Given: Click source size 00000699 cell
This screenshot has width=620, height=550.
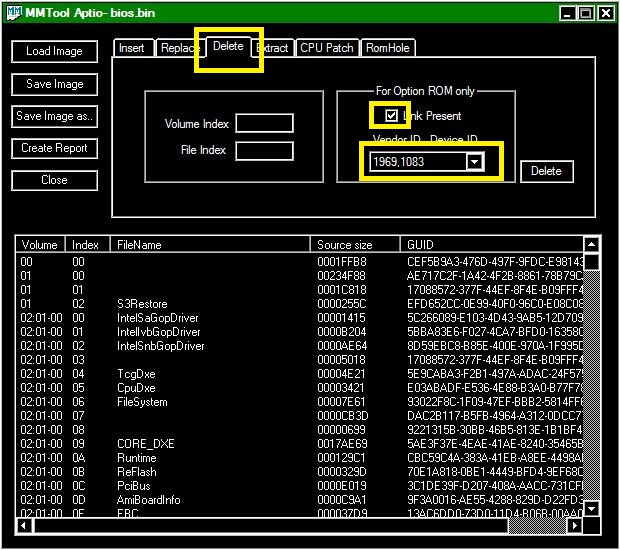Looking at the screenshot, I should pyautogui.click(x=342, y=430).
